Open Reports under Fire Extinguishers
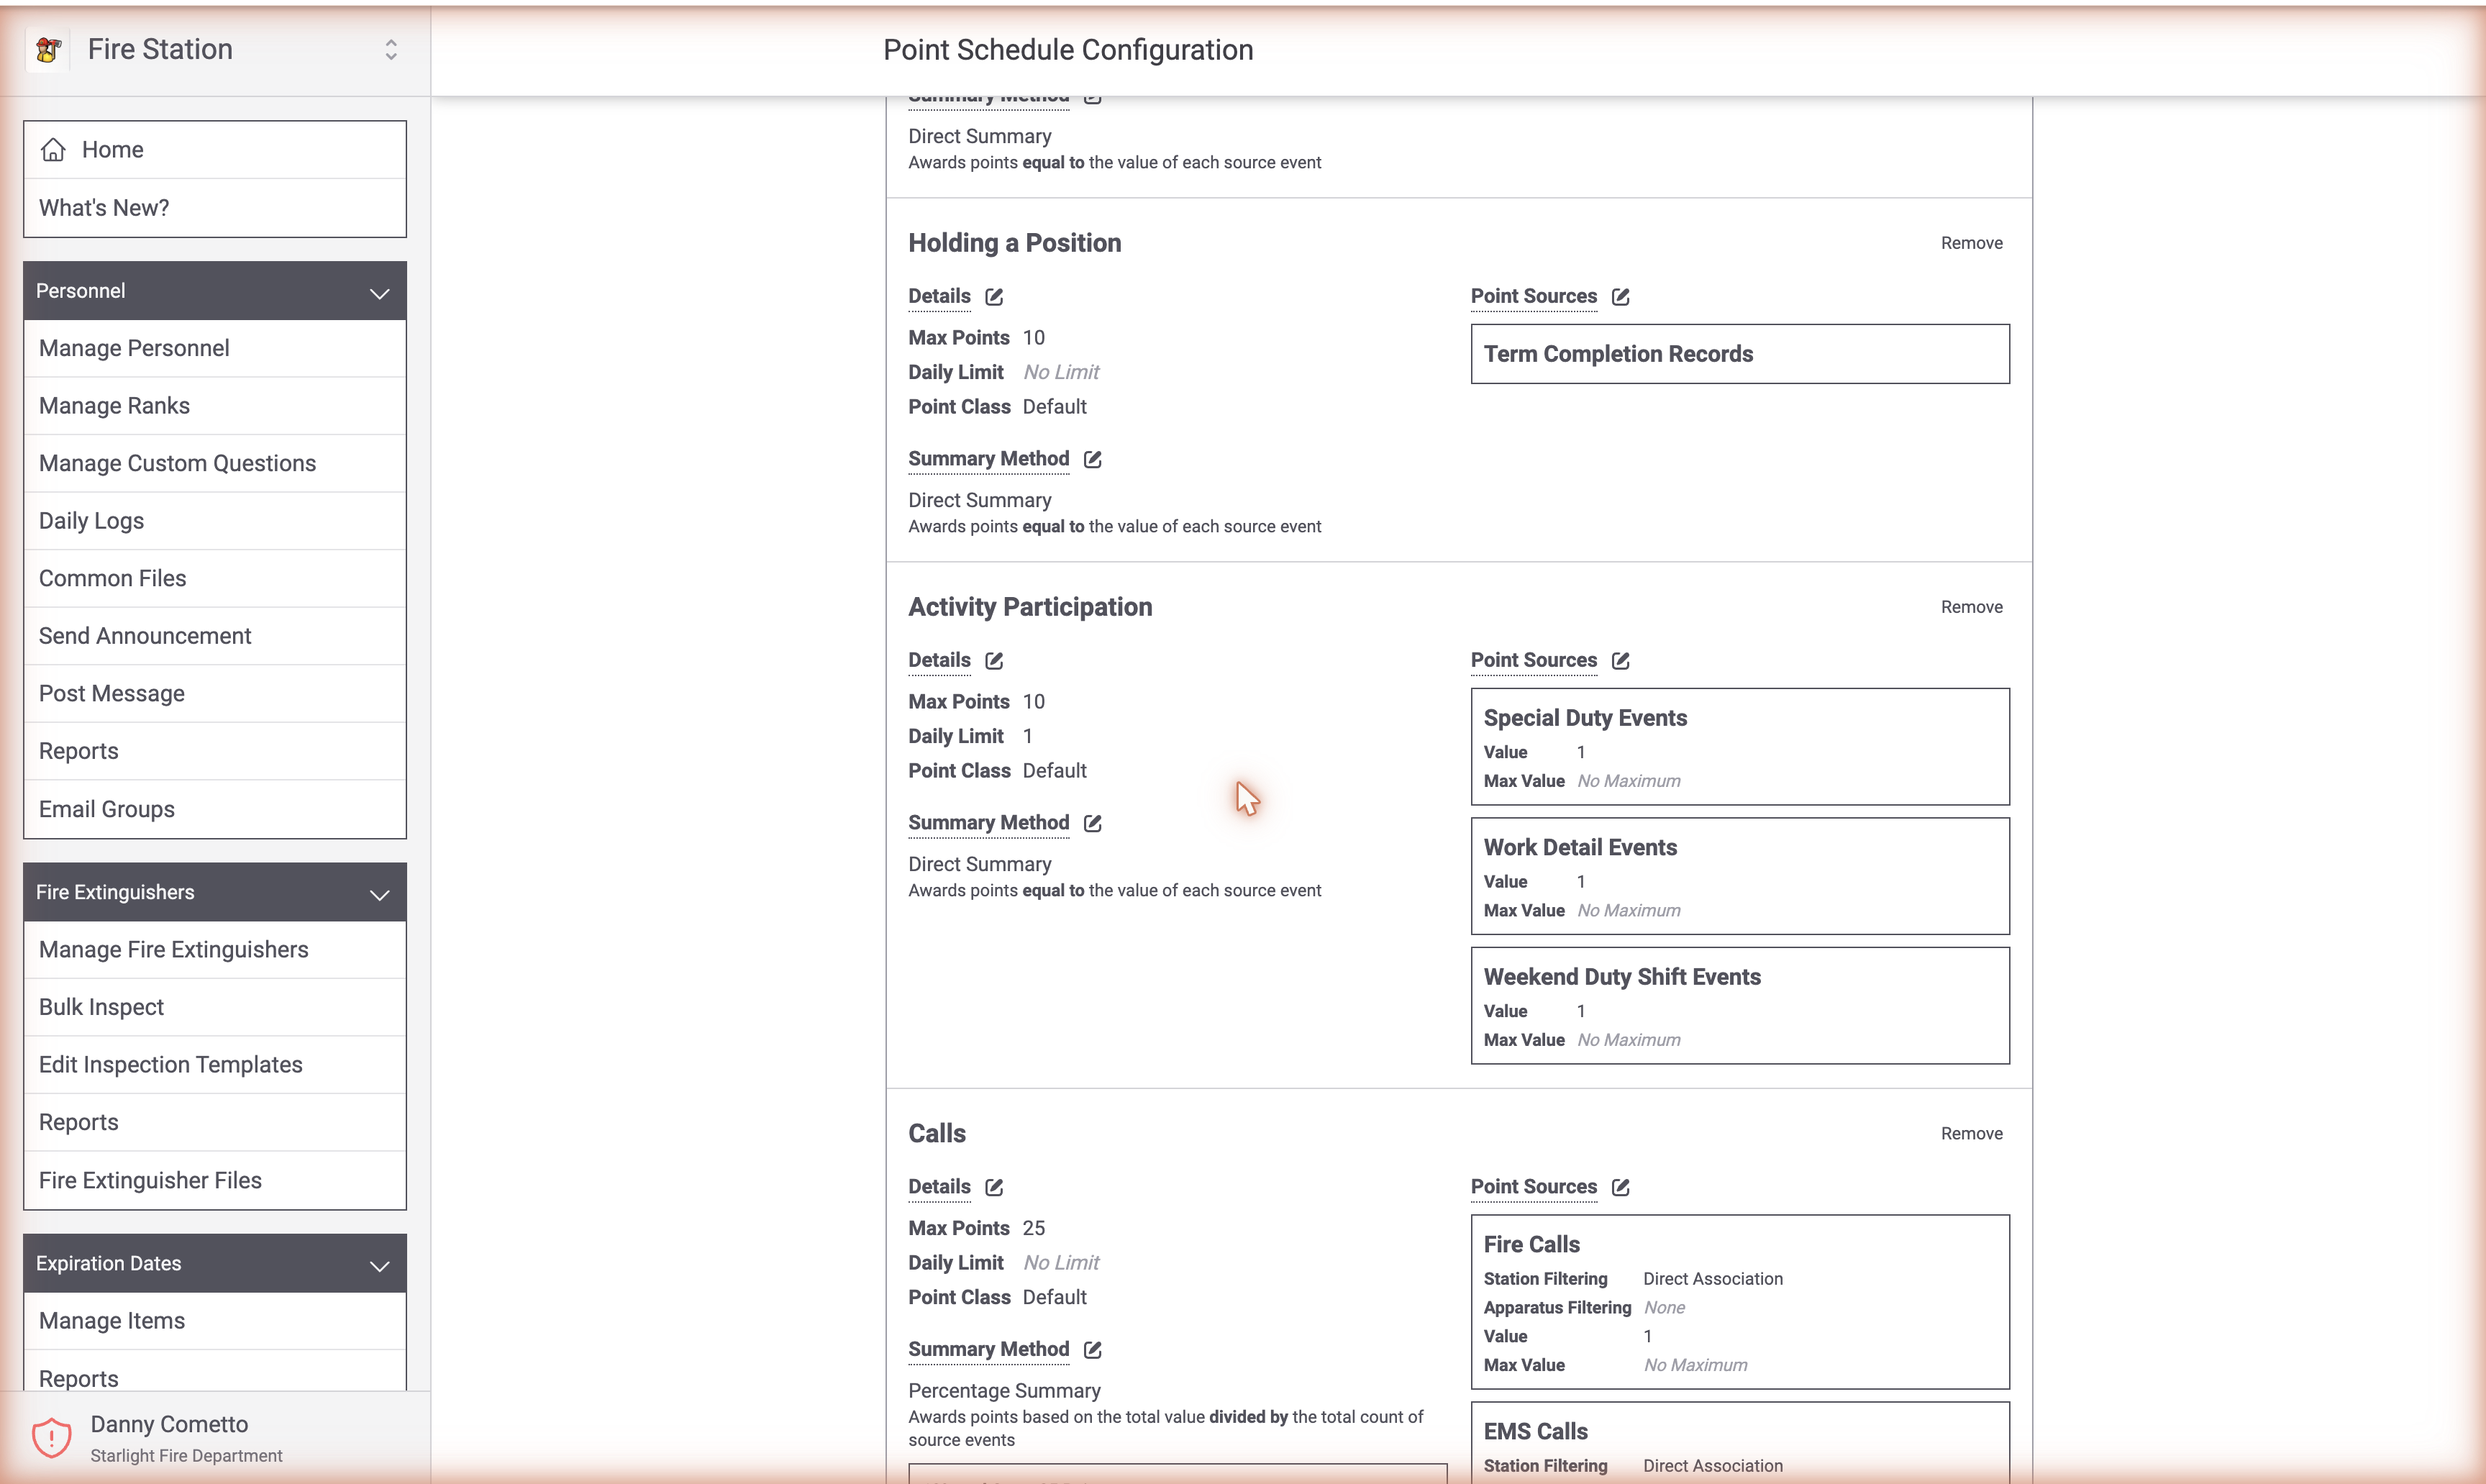Screen dimensions: 2486x1484 click(215, 1122)
